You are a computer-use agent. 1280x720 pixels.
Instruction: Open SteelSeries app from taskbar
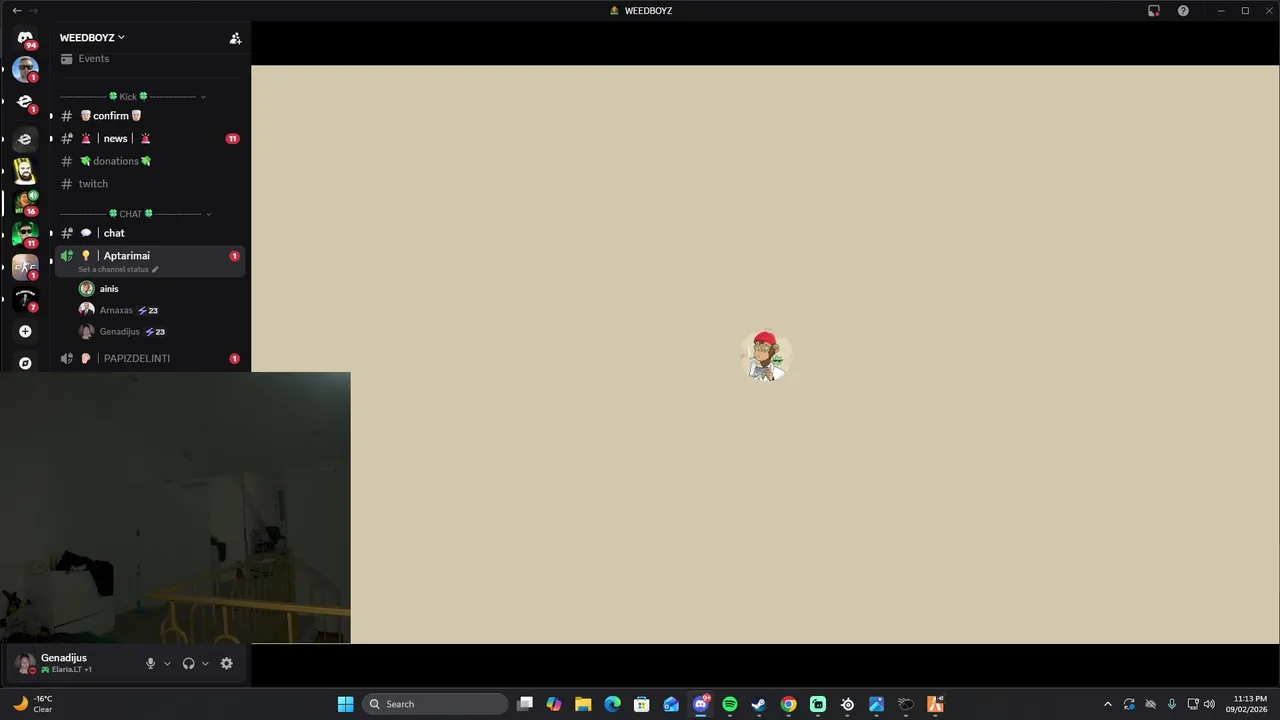tap(847, 704)
